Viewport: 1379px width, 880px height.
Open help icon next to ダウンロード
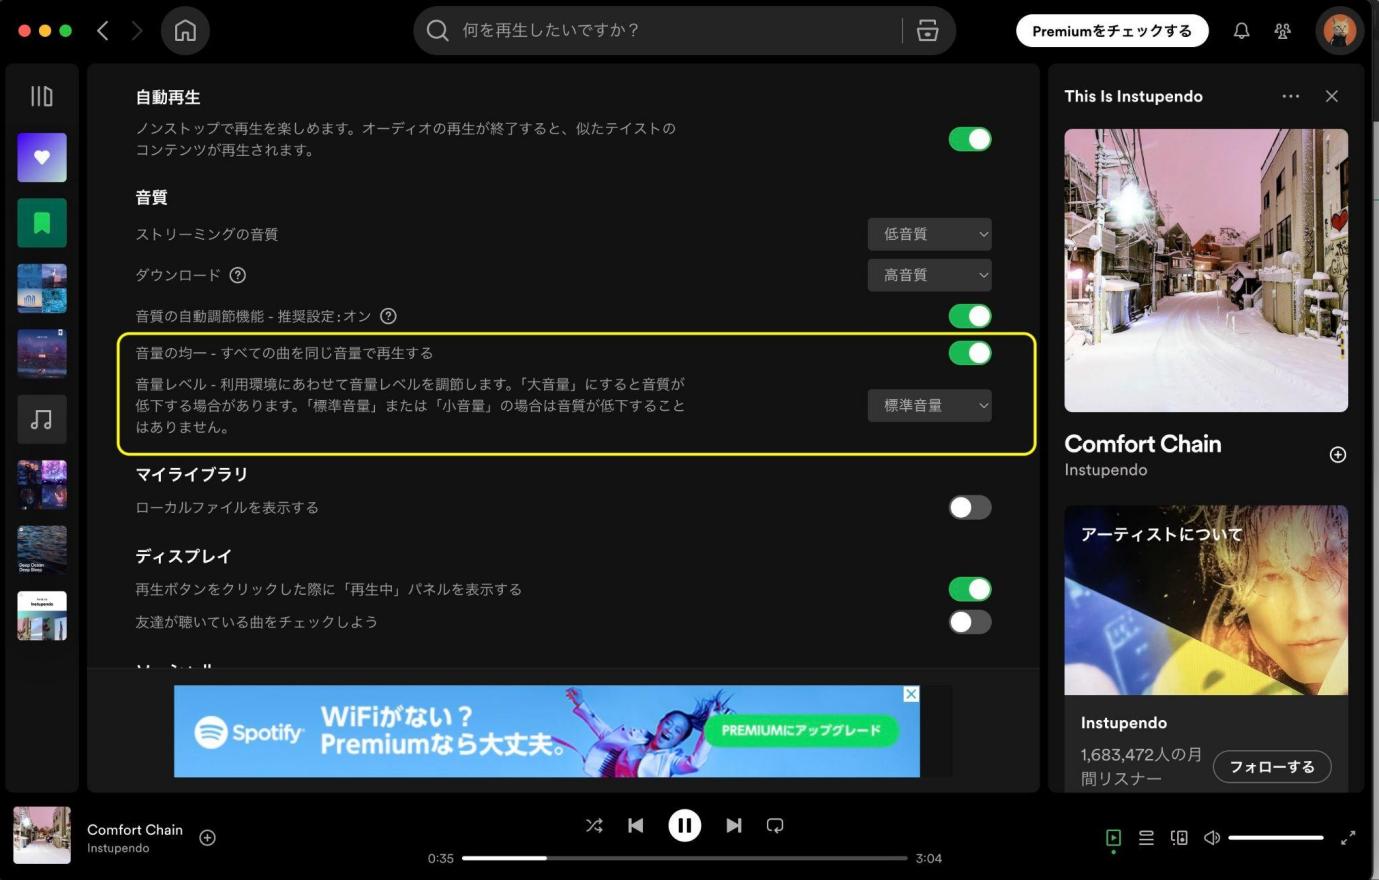[238, 275]
